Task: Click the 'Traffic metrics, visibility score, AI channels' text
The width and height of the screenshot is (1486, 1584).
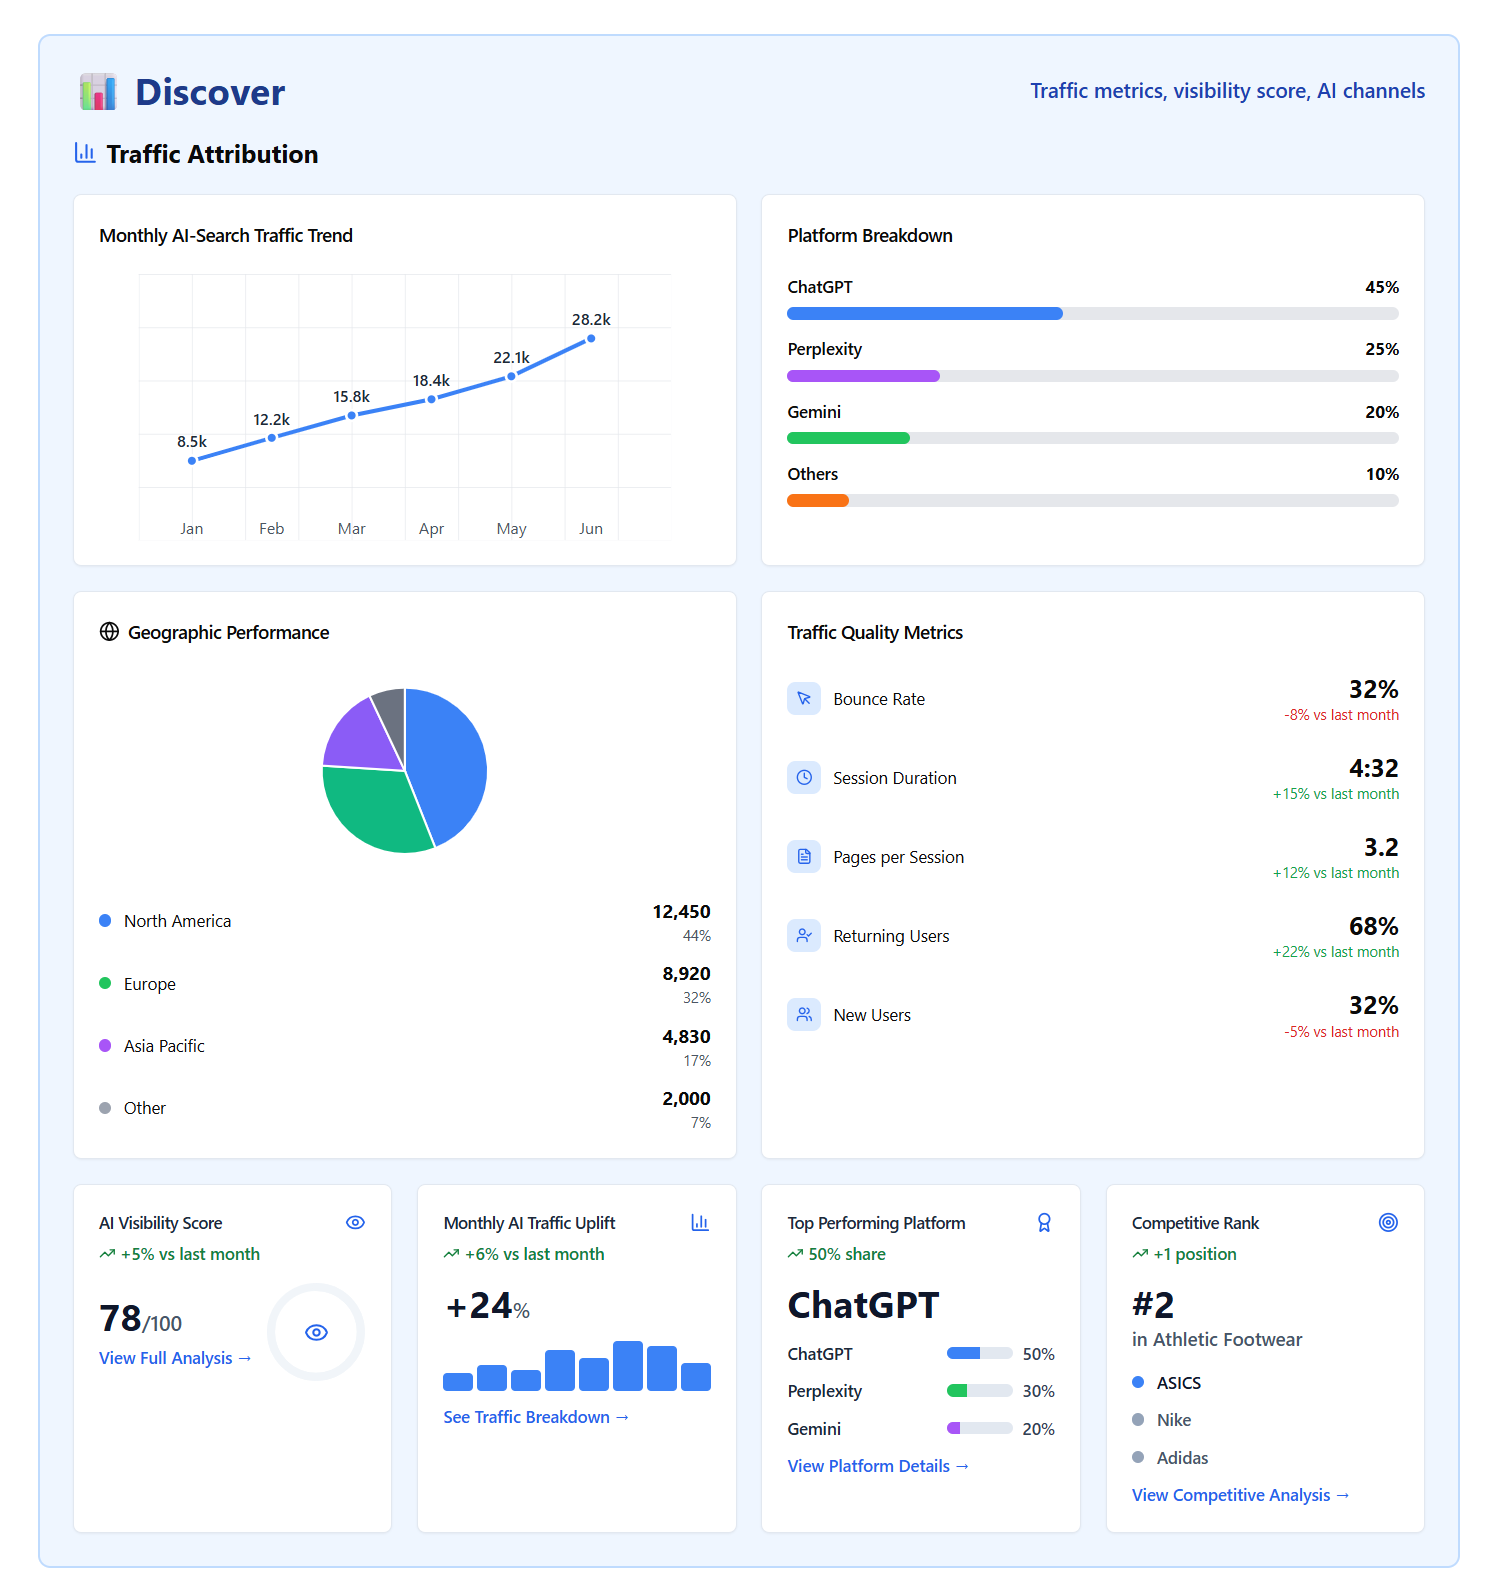Action: coord(1227,91)
